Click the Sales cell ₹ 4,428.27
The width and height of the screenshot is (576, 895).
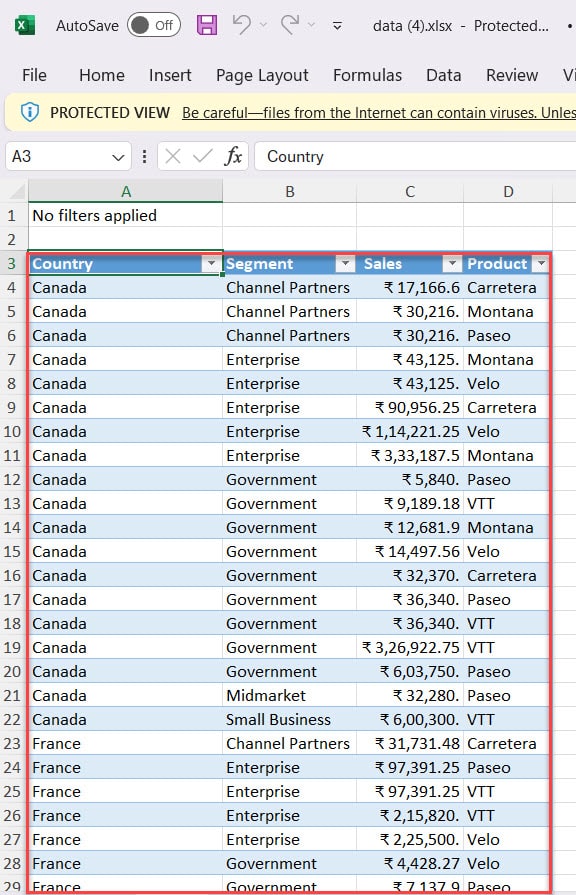(410, 862)
